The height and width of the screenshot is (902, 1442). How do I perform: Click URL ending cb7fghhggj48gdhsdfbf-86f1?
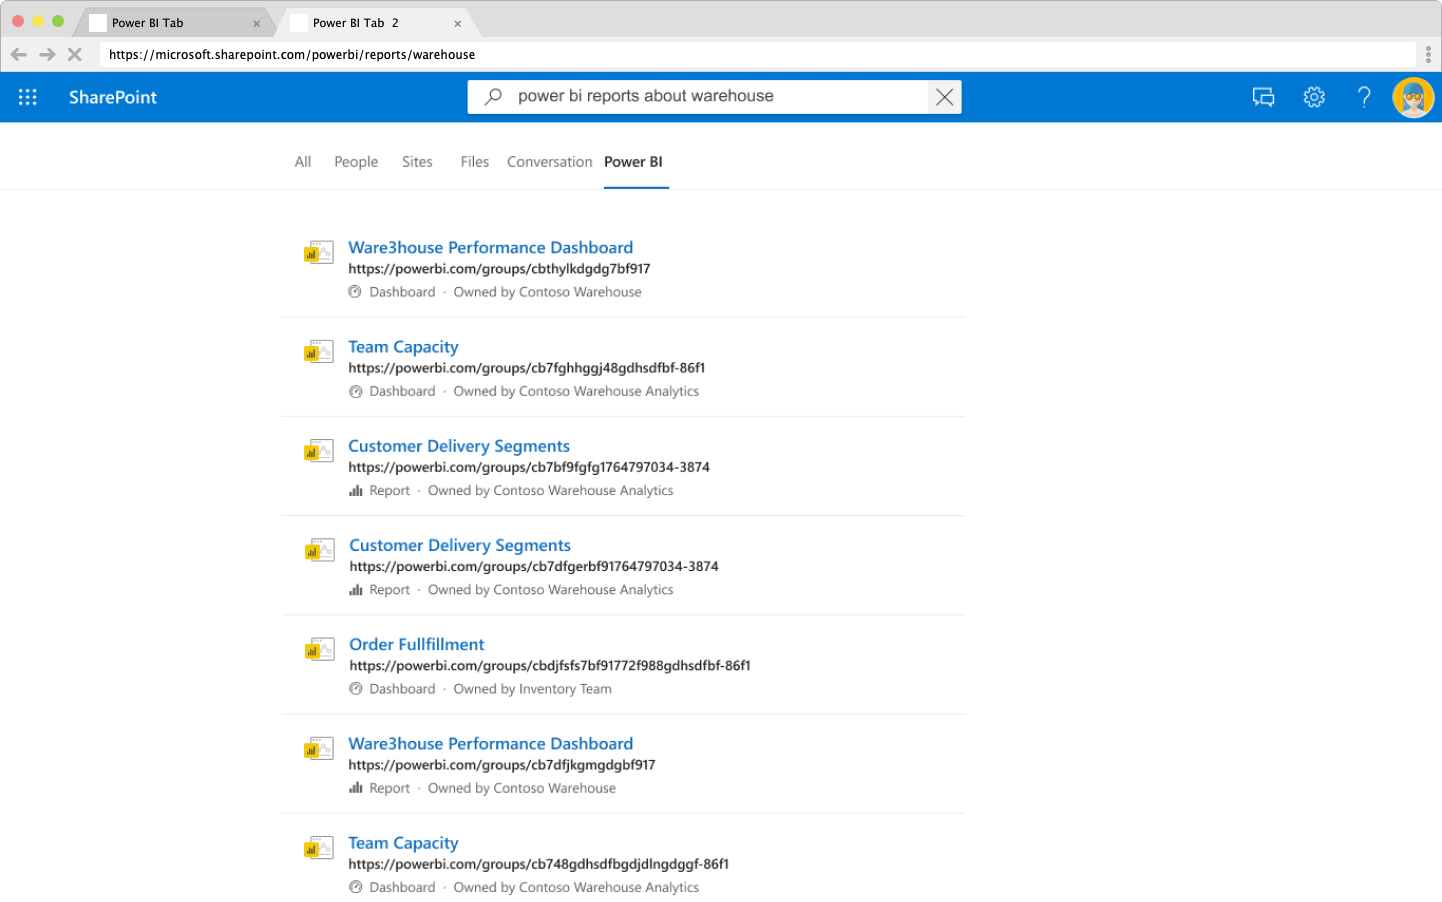527,368
